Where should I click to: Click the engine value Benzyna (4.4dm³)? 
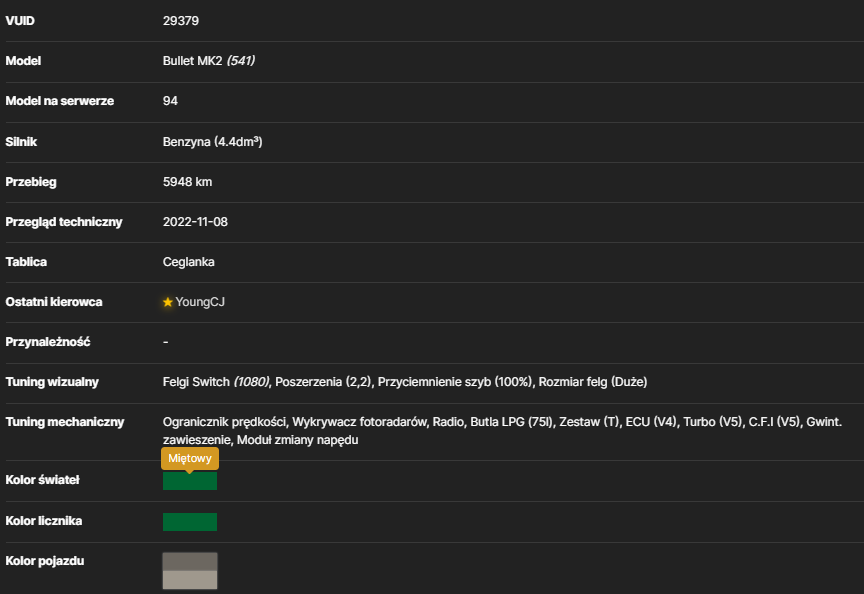tap(212, 142)
